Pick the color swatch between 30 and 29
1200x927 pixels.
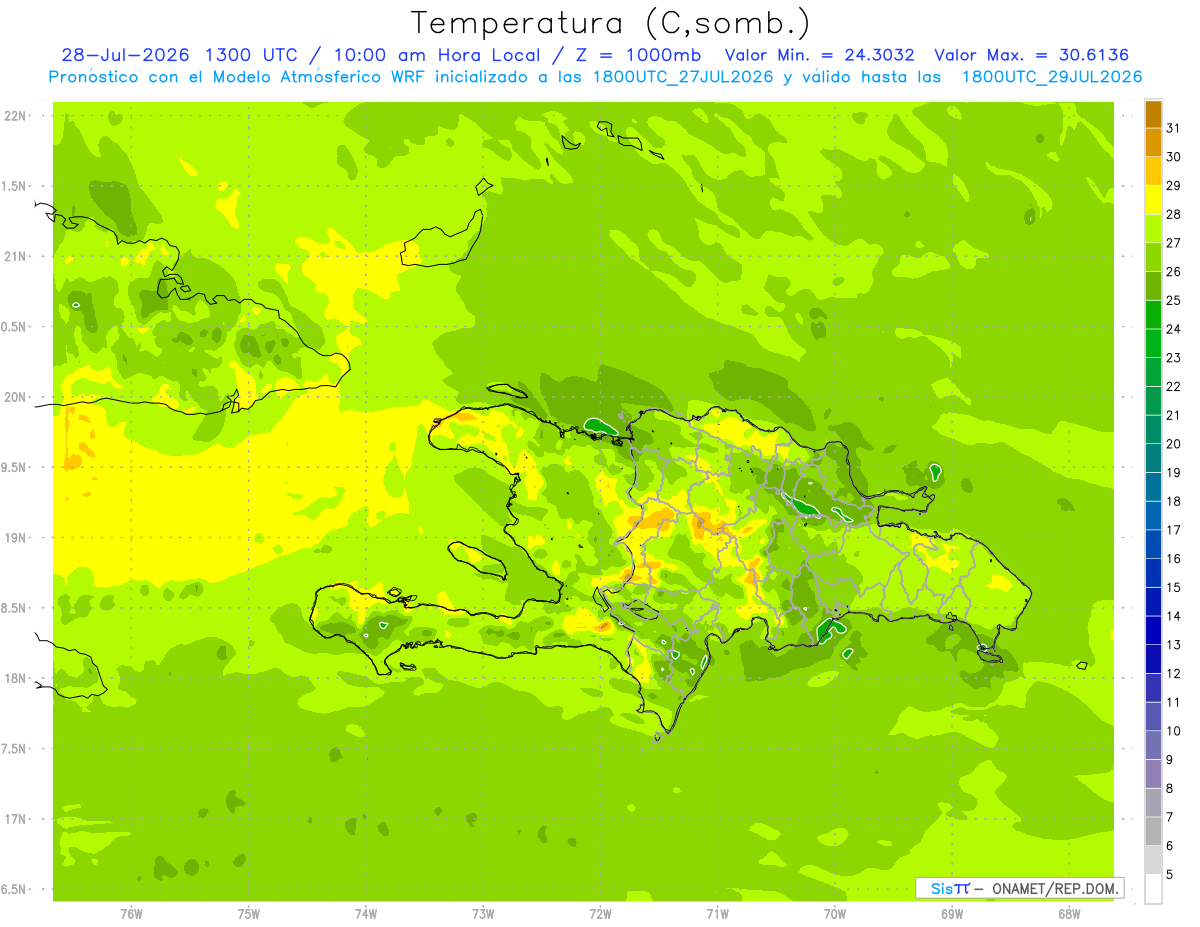pos(1153,171)
